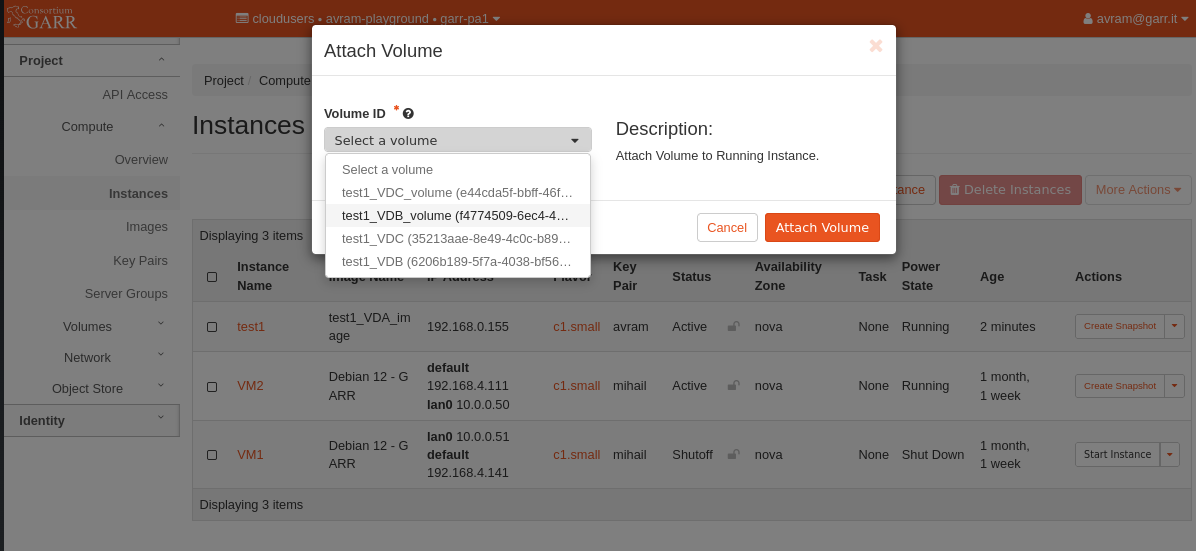Click the Instance Name column header

click(x=263, y=276)
